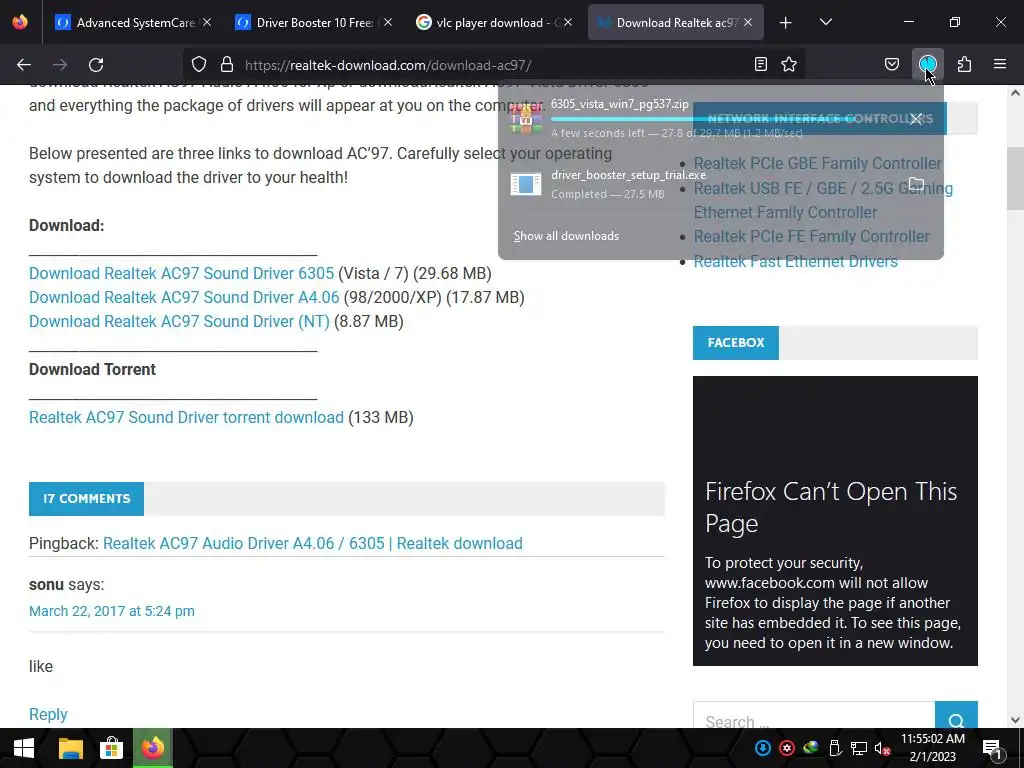Viewport: 1024px width, 768px height.
Task: Click the Firefox logo in the title bar
Action: pyautogui.click(x=20, y=22)
